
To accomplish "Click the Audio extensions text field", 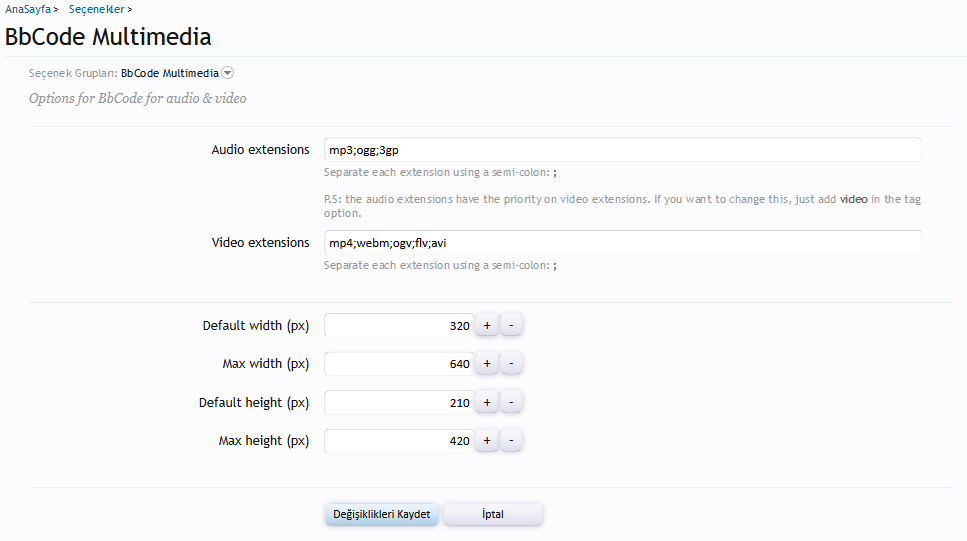I will (622, 150).
